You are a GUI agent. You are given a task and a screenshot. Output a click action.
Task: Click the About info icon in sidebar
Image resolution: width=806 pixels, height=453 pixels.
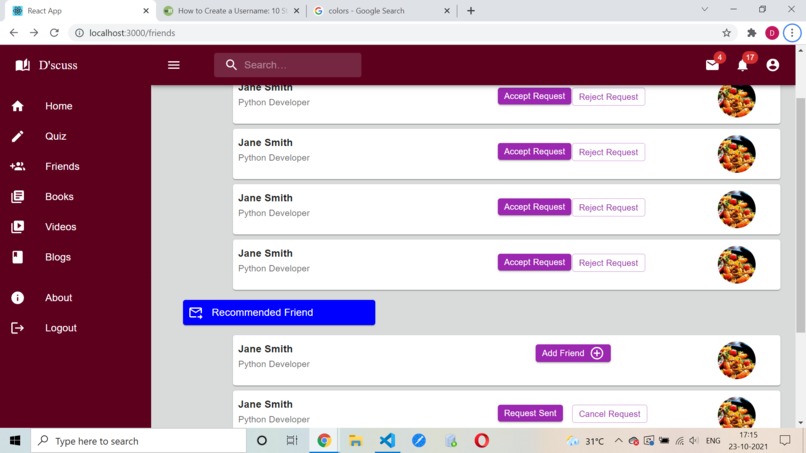(17, 298)
